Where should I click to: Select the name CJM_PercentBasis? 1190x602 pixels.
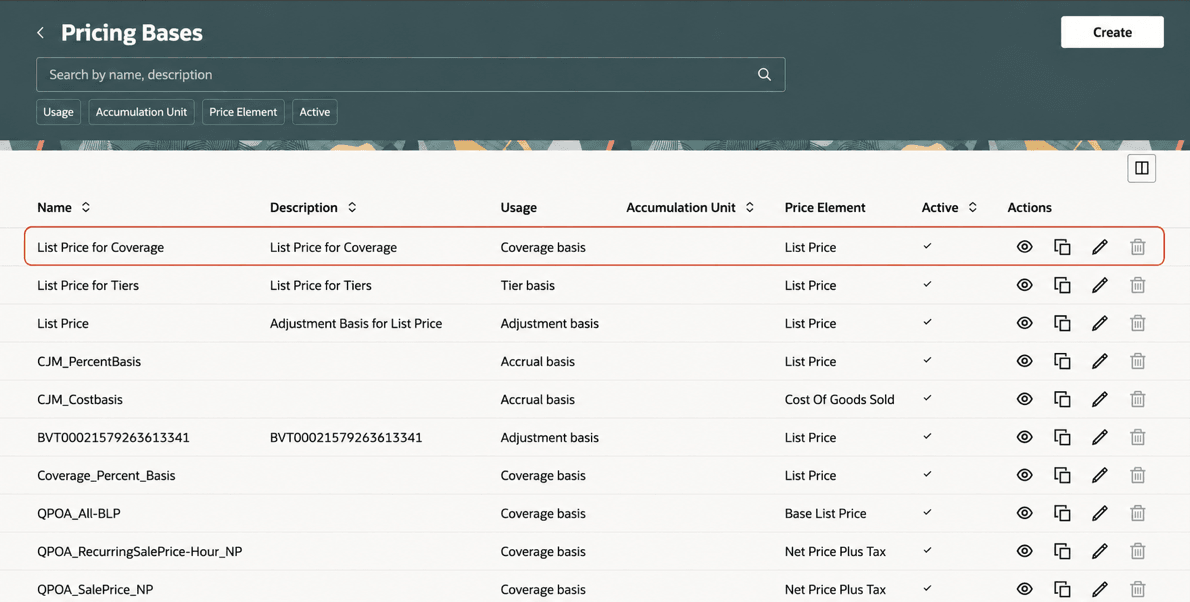click(89, 361)
